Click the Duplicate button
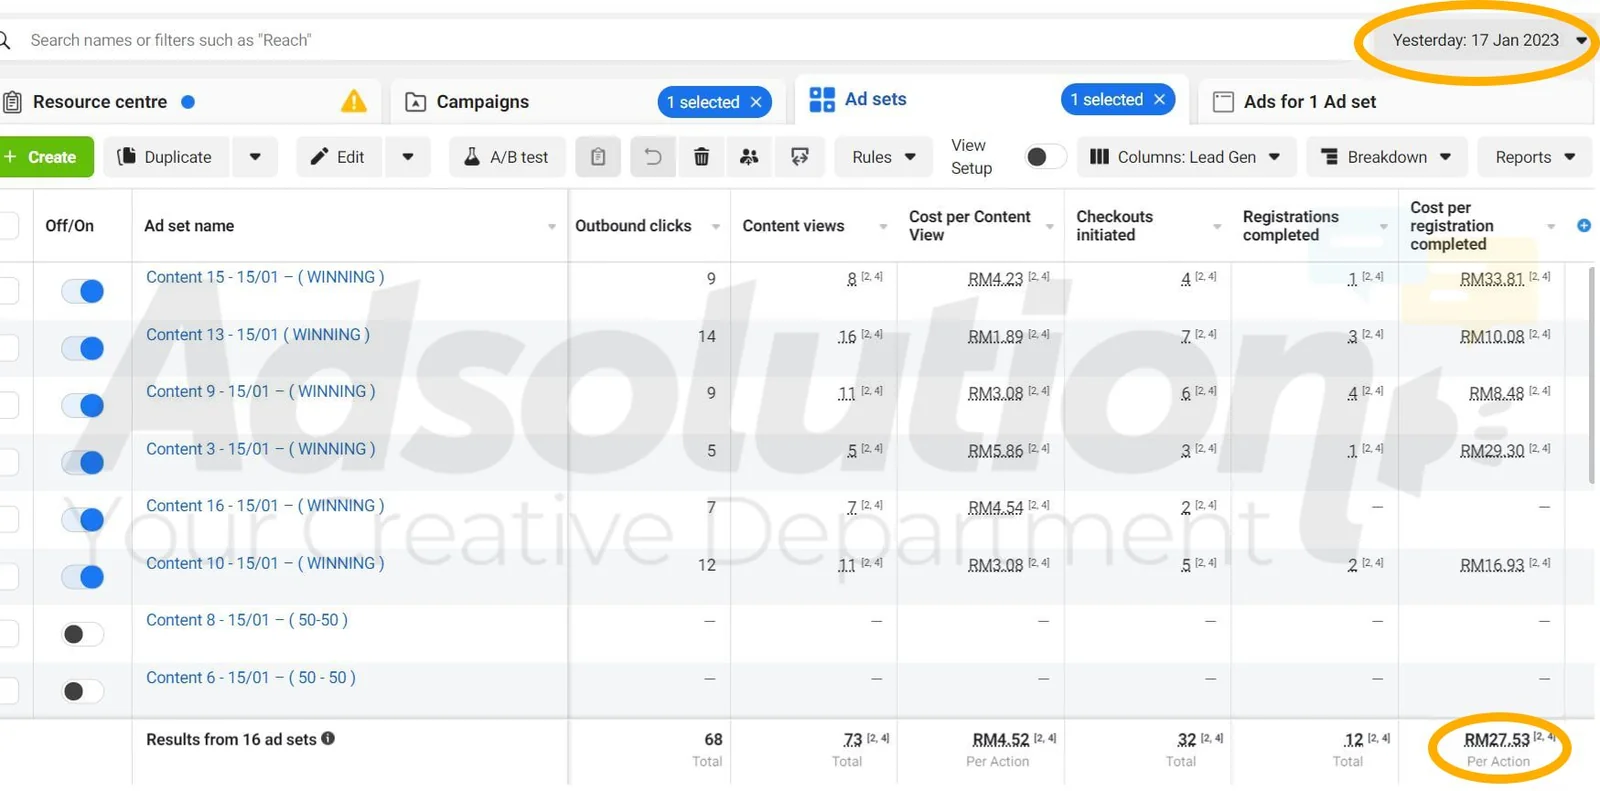This screenshot has width=1600, height=791. 166,157
